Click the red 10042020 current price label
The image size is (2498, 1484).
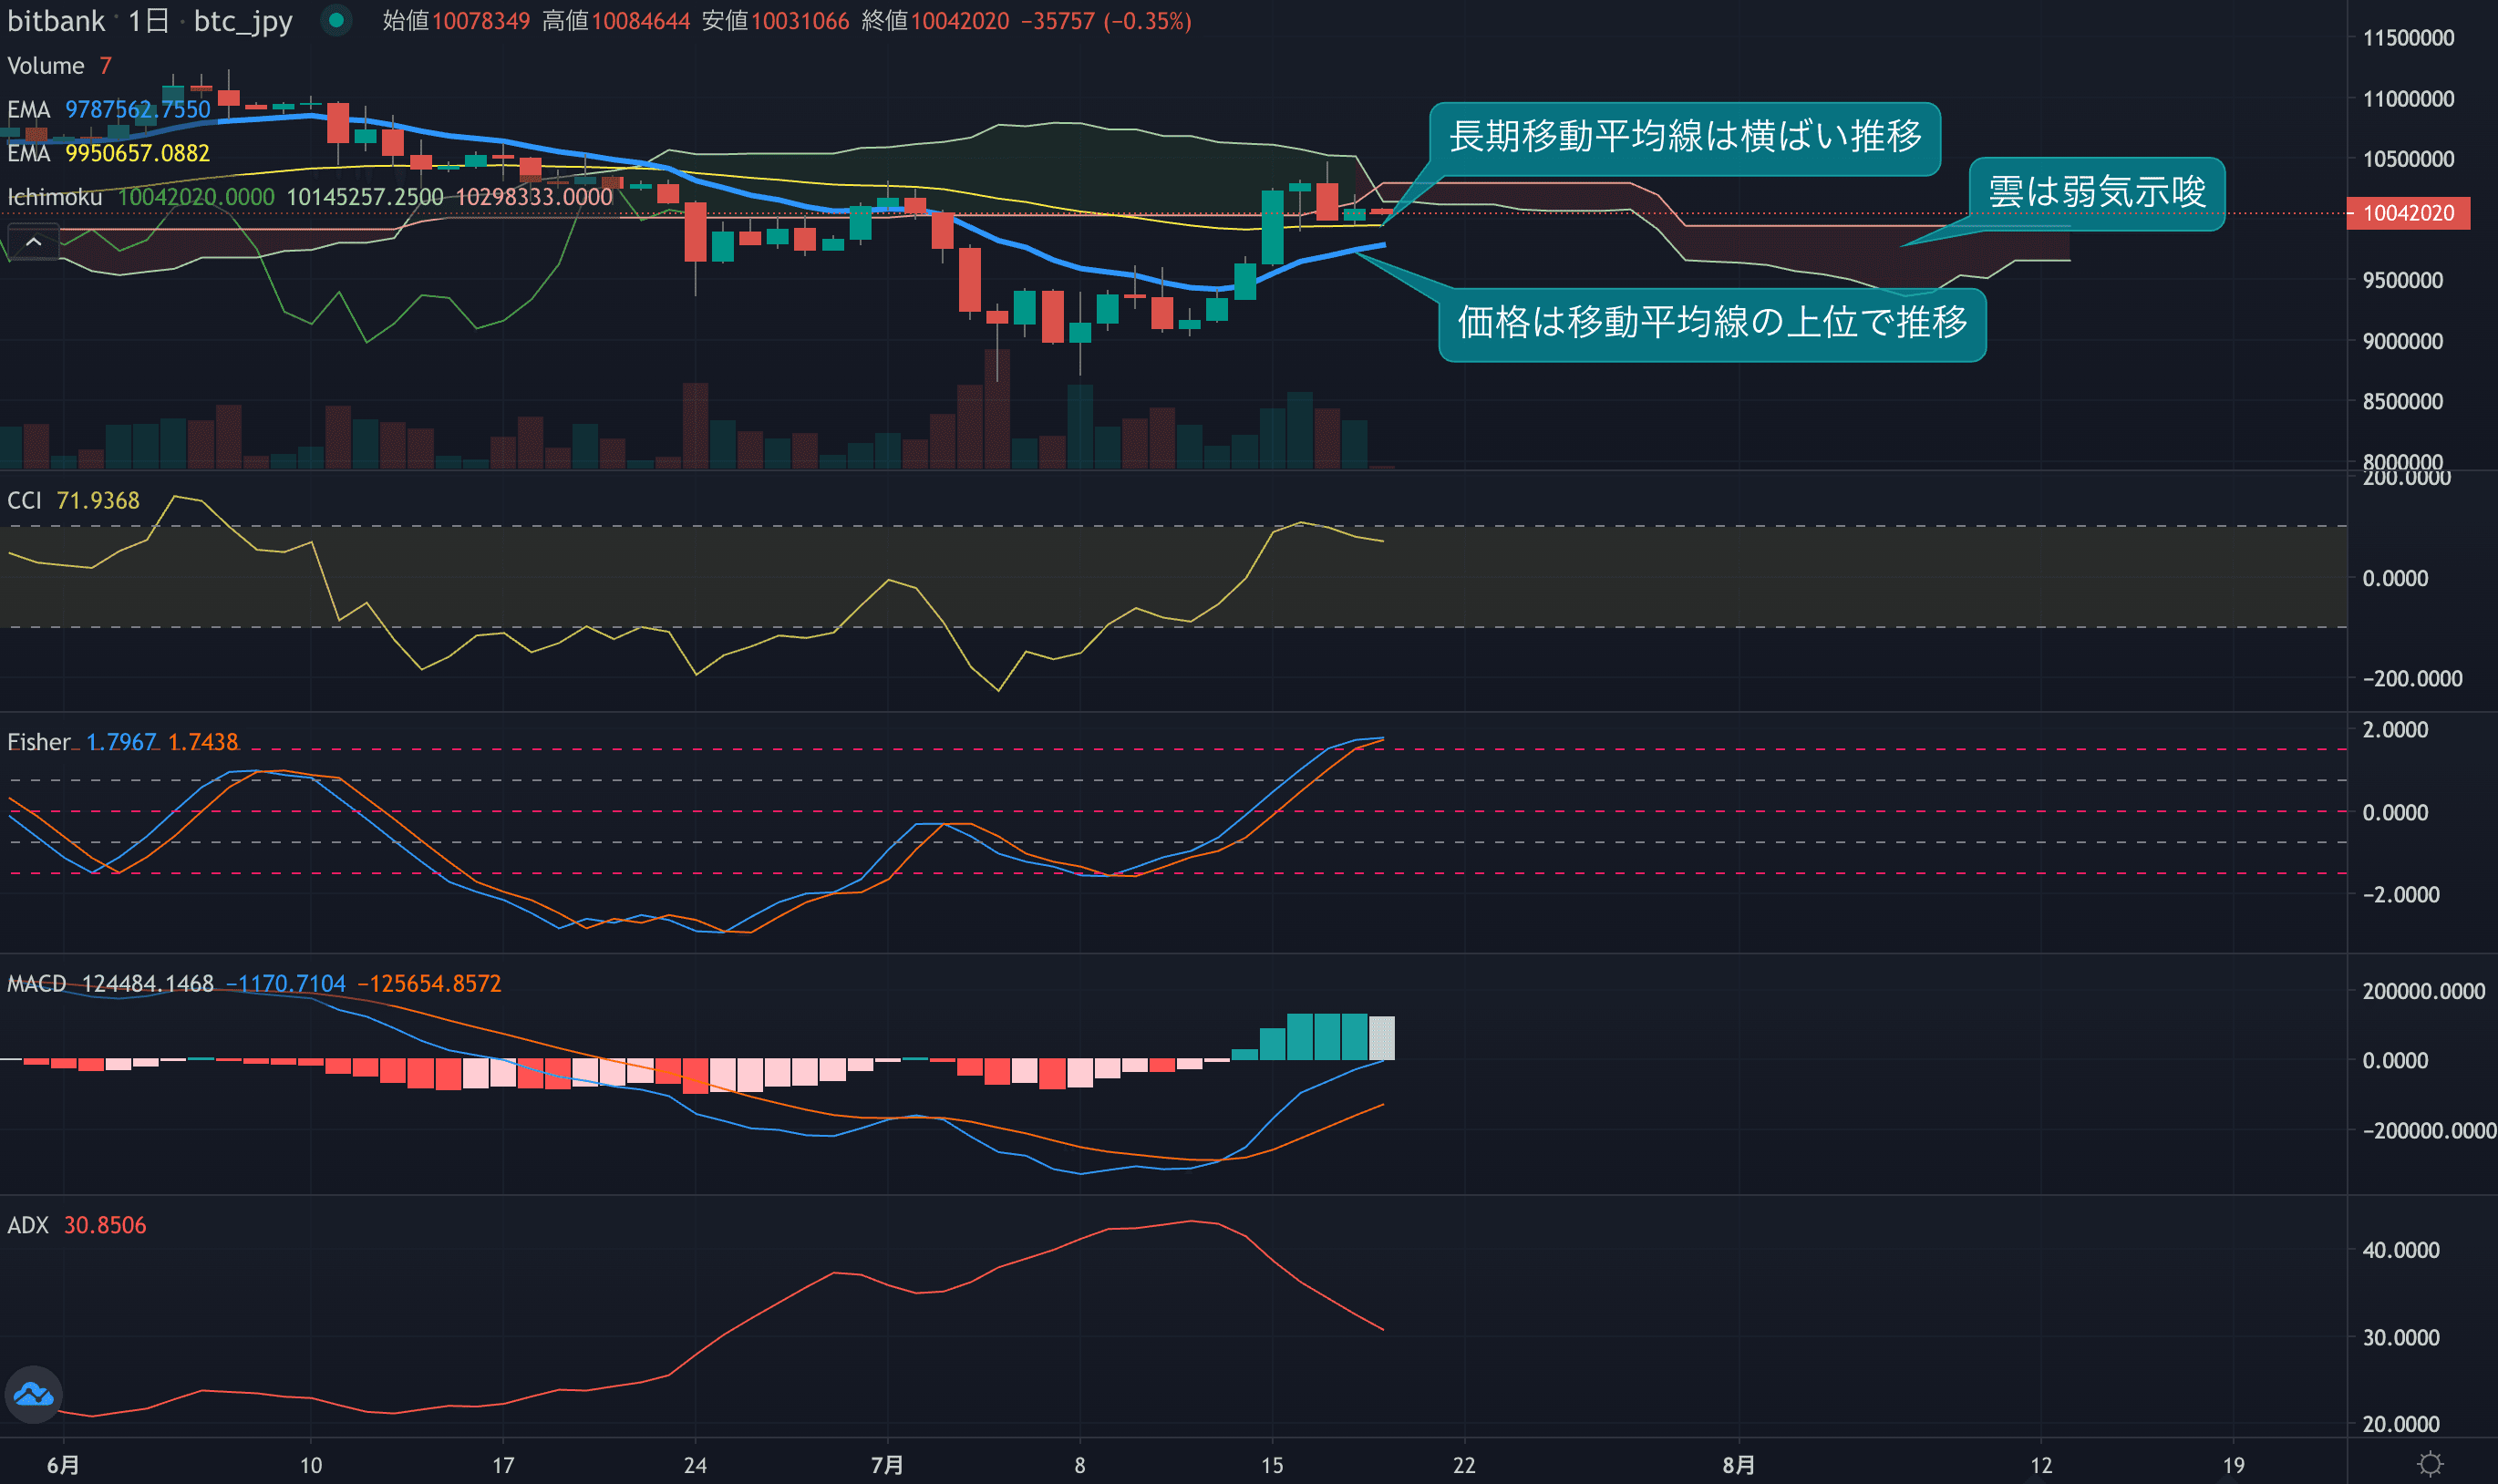point(2407,213)
